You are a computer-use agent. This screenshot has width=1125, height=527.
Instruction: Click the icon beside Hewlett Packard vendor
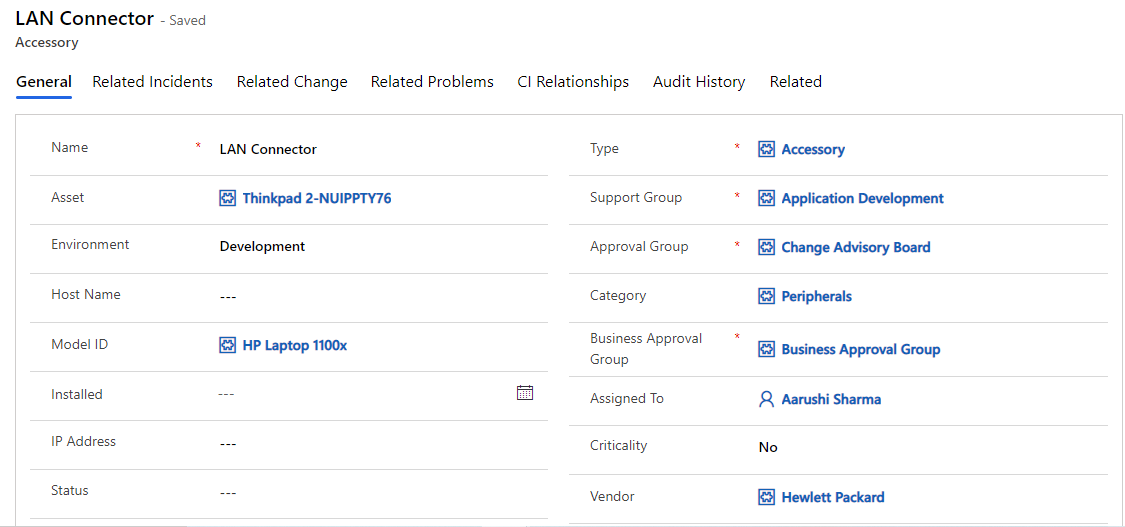767,497
